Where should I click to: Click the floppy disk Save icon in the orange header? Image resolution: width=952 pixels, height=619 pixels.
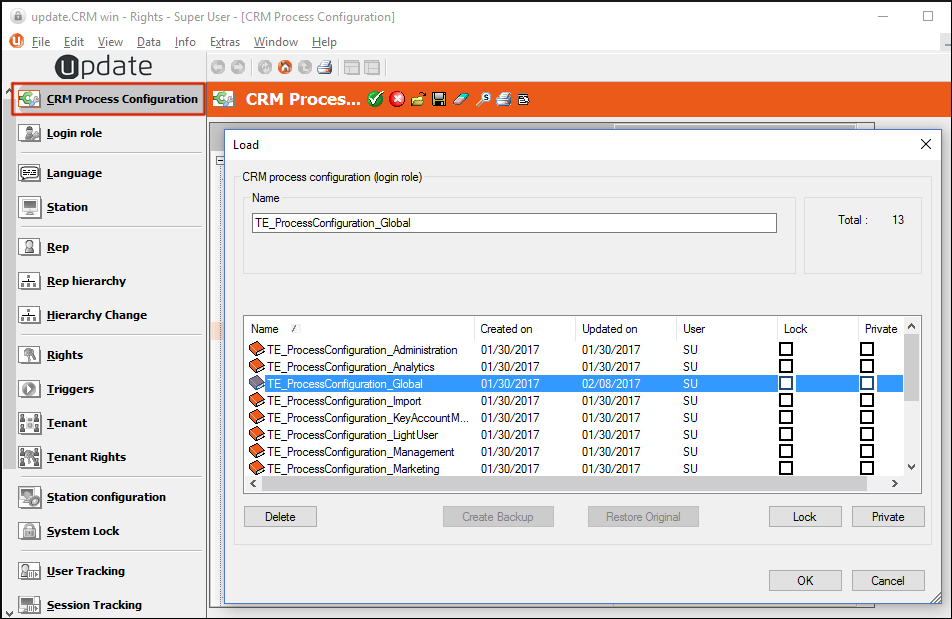(x=439, y=99)
